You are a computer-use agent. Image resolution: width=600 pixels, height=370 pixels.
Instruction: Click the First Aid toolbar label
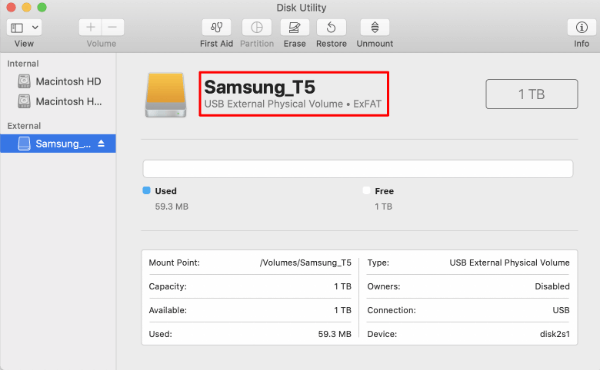[216, 44]
